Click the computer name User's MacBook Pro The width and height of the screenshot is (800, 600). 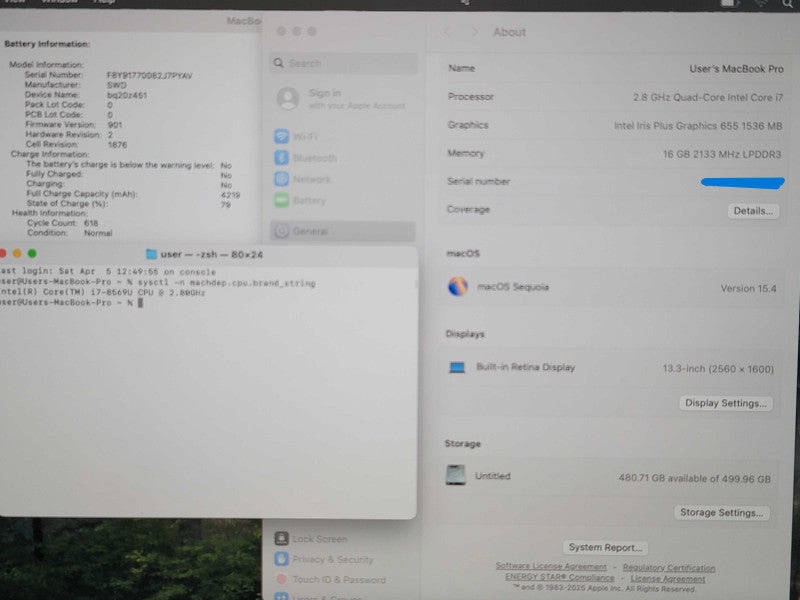coord(736,69)
